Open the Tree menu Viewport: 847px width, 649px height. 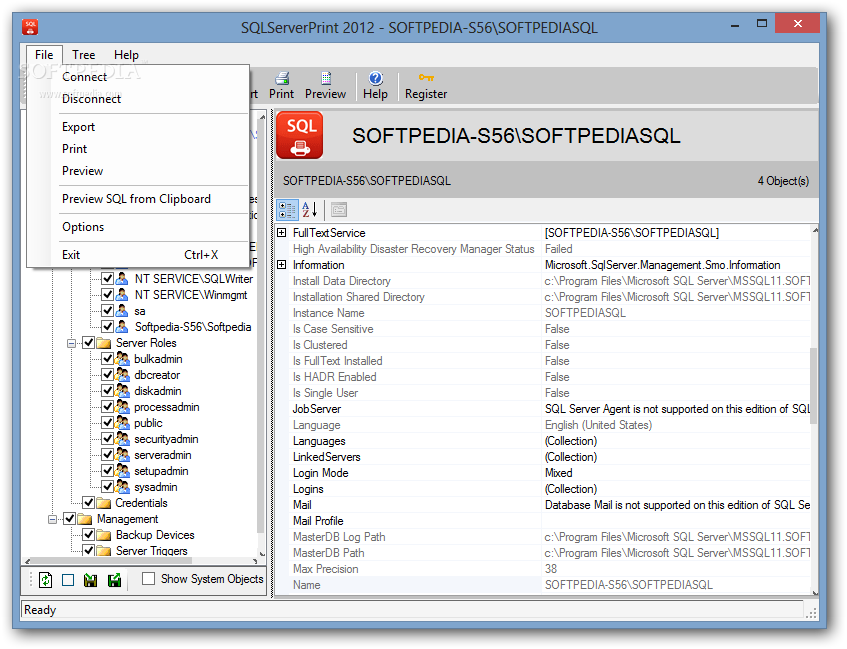(84, 55)
